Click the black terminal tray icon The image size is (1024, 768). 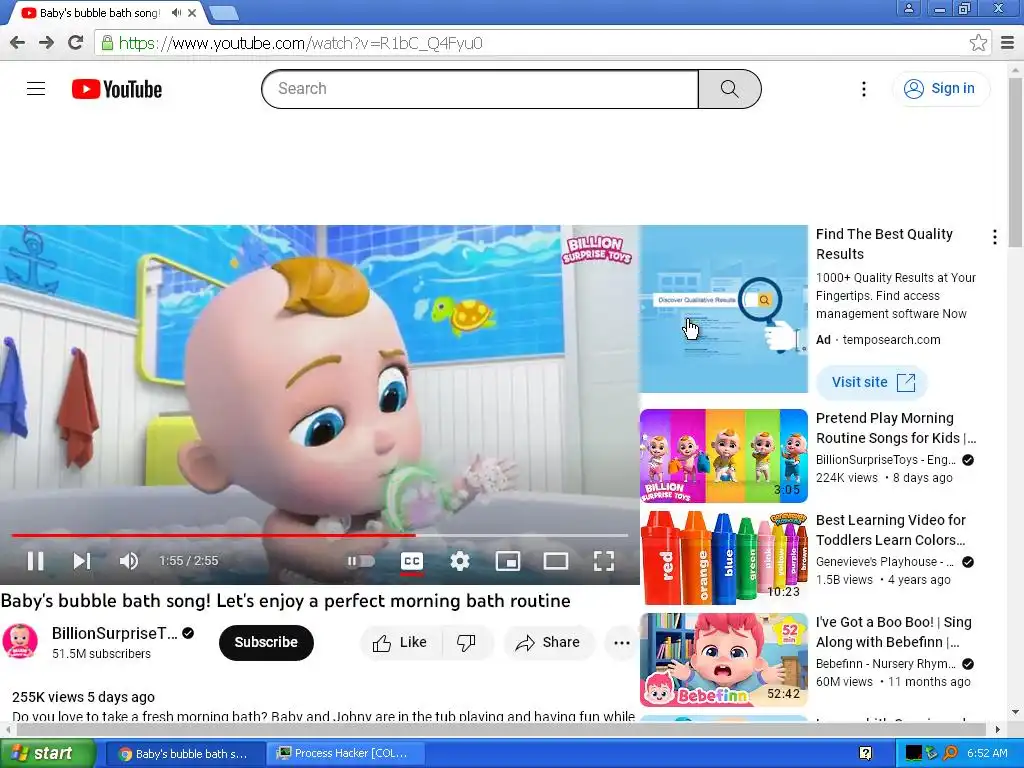pos(913,753)
